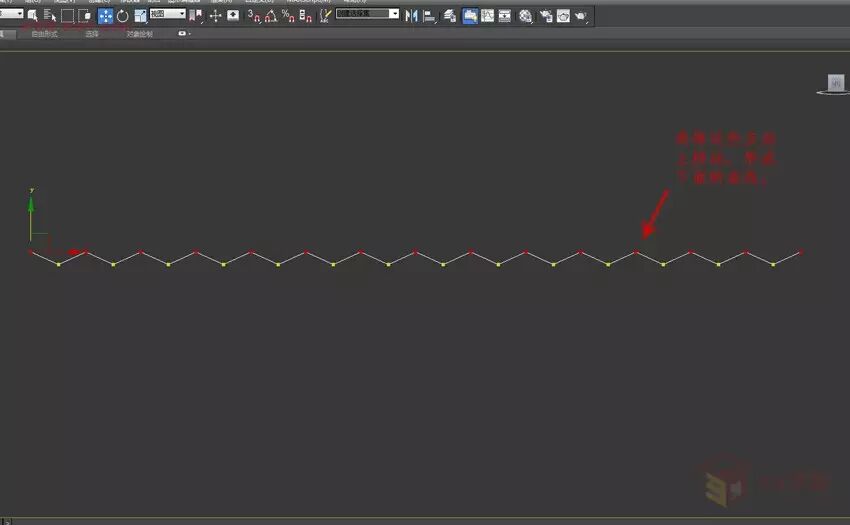Open named selection sets dropdown
Viewport: 850px width, 525px height.
tap(368, 14)
